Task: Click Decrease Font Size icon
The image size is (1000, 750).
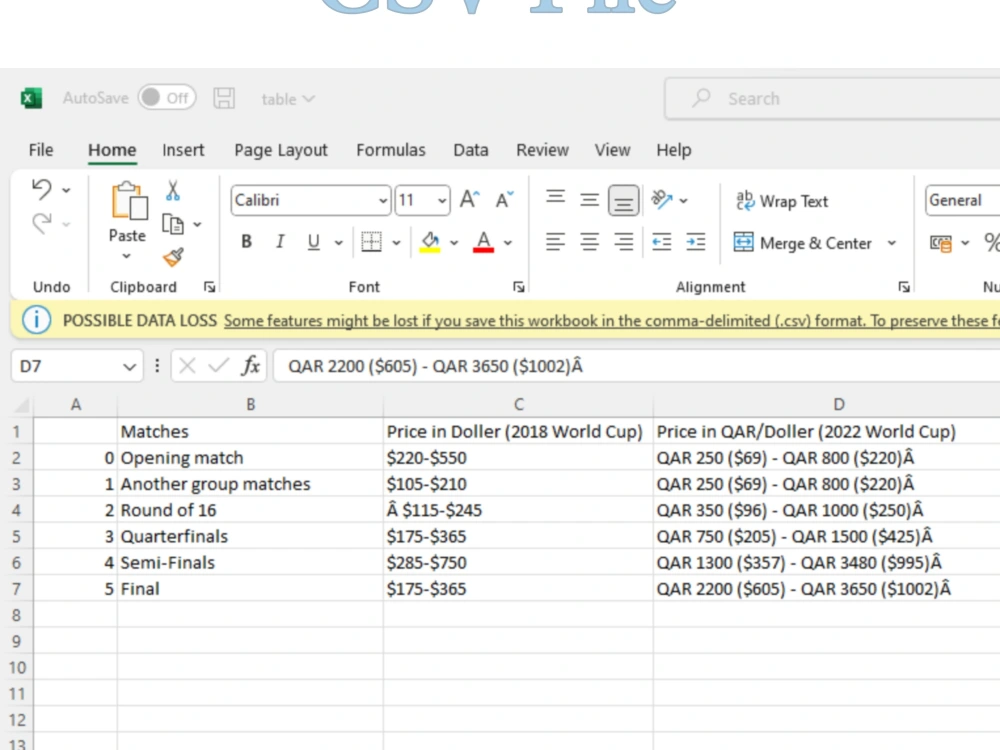Action: (x=504, y=200)
